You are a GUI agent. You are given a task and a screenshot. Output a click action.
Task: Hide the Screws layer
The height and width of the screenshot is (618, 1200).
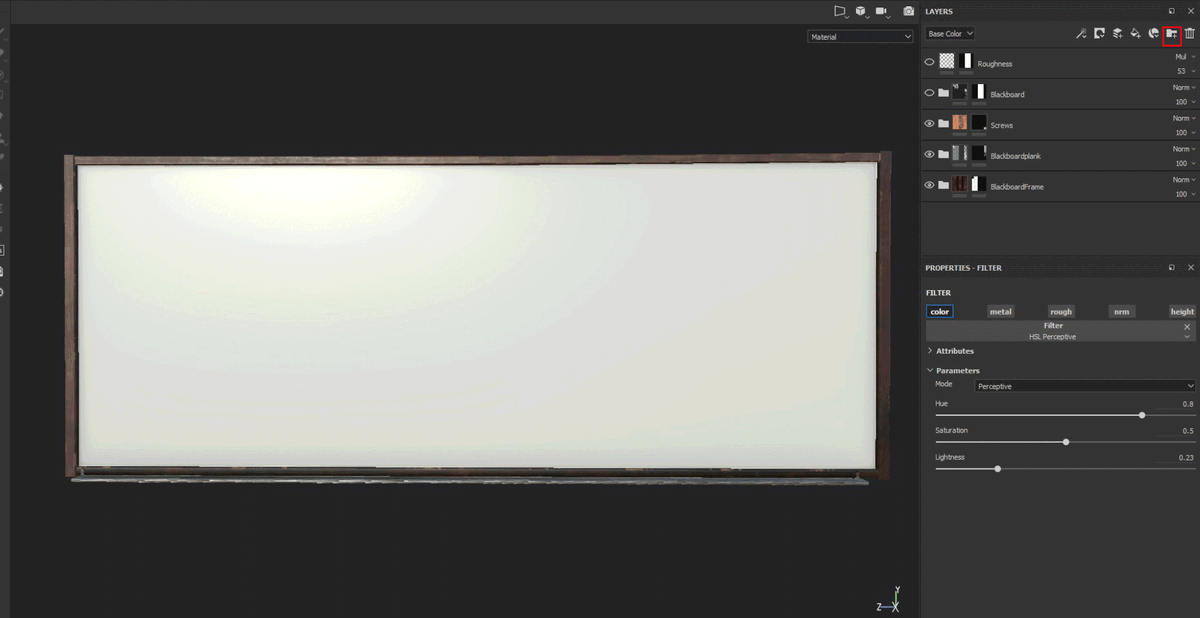pyautogui.click(x=929, y=124)
